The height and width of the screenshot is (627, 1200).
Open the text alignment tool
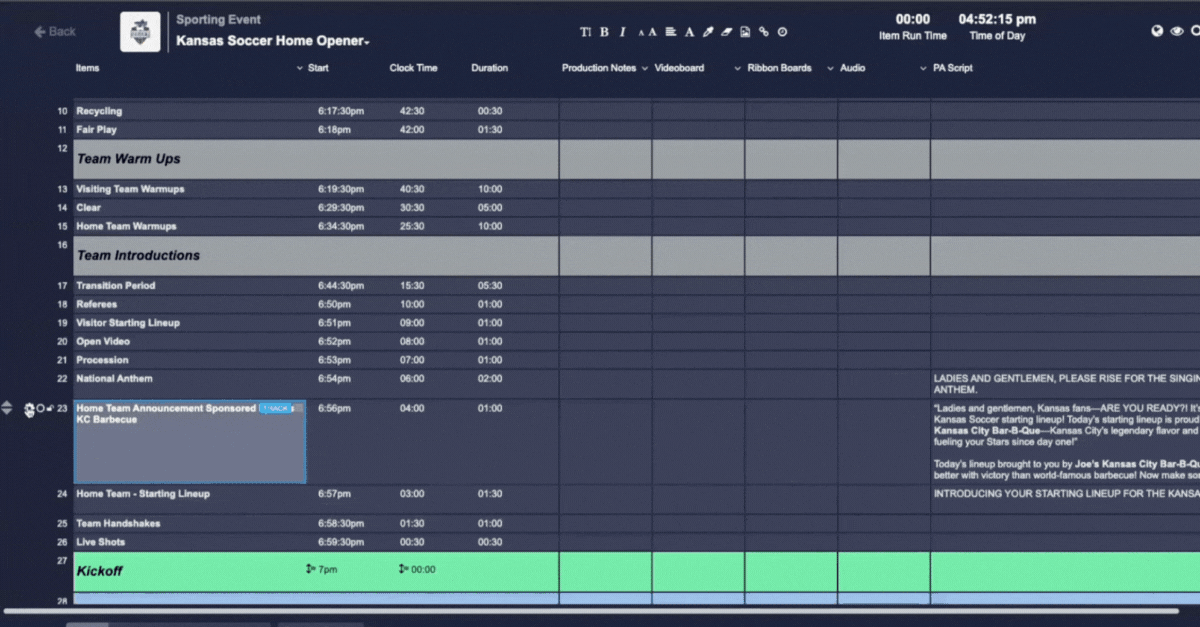(671, 32)
